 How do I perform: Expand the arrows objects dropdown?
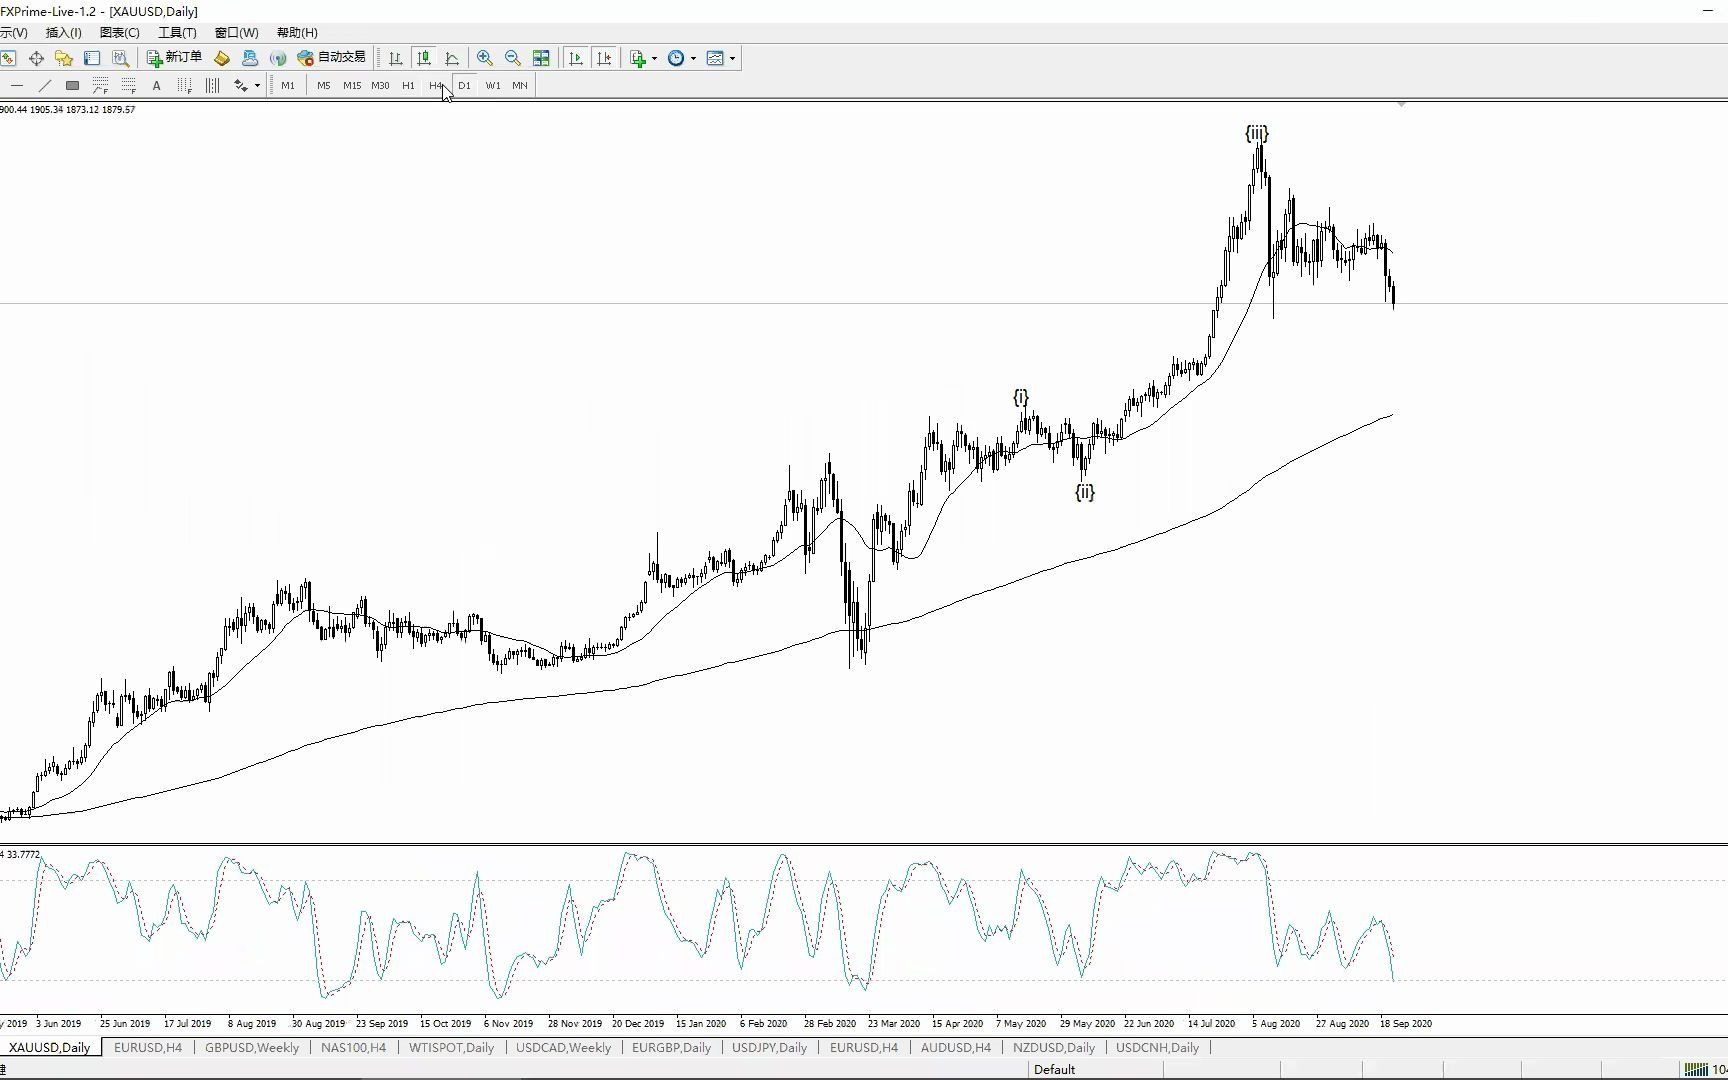(257, 85)
